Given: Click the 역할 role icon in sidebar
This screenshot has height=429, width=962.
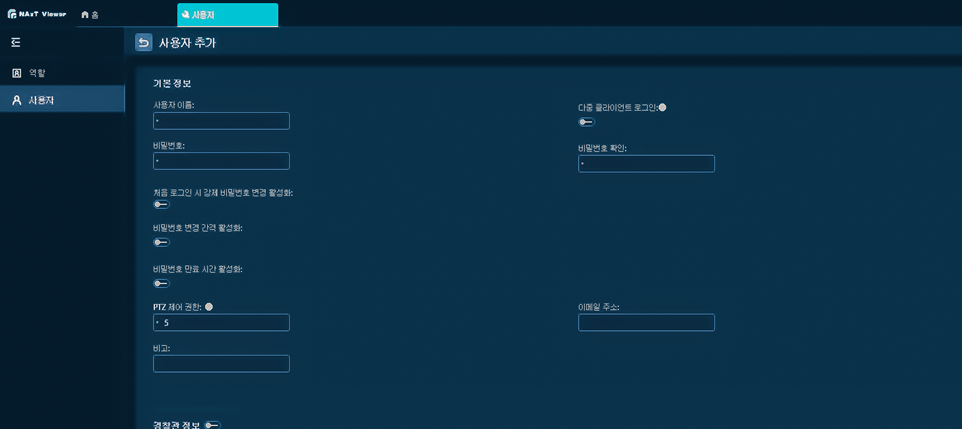Looking at the screenshot, I should [16, 73].
